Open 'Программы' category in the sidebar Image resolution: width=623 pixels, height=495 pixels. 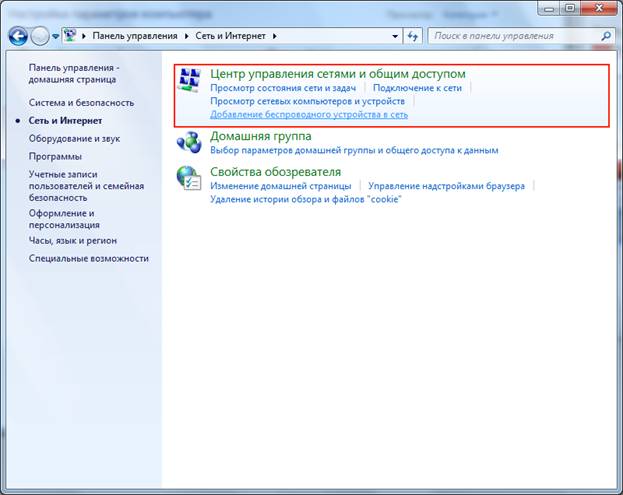[x=55, y=156]
